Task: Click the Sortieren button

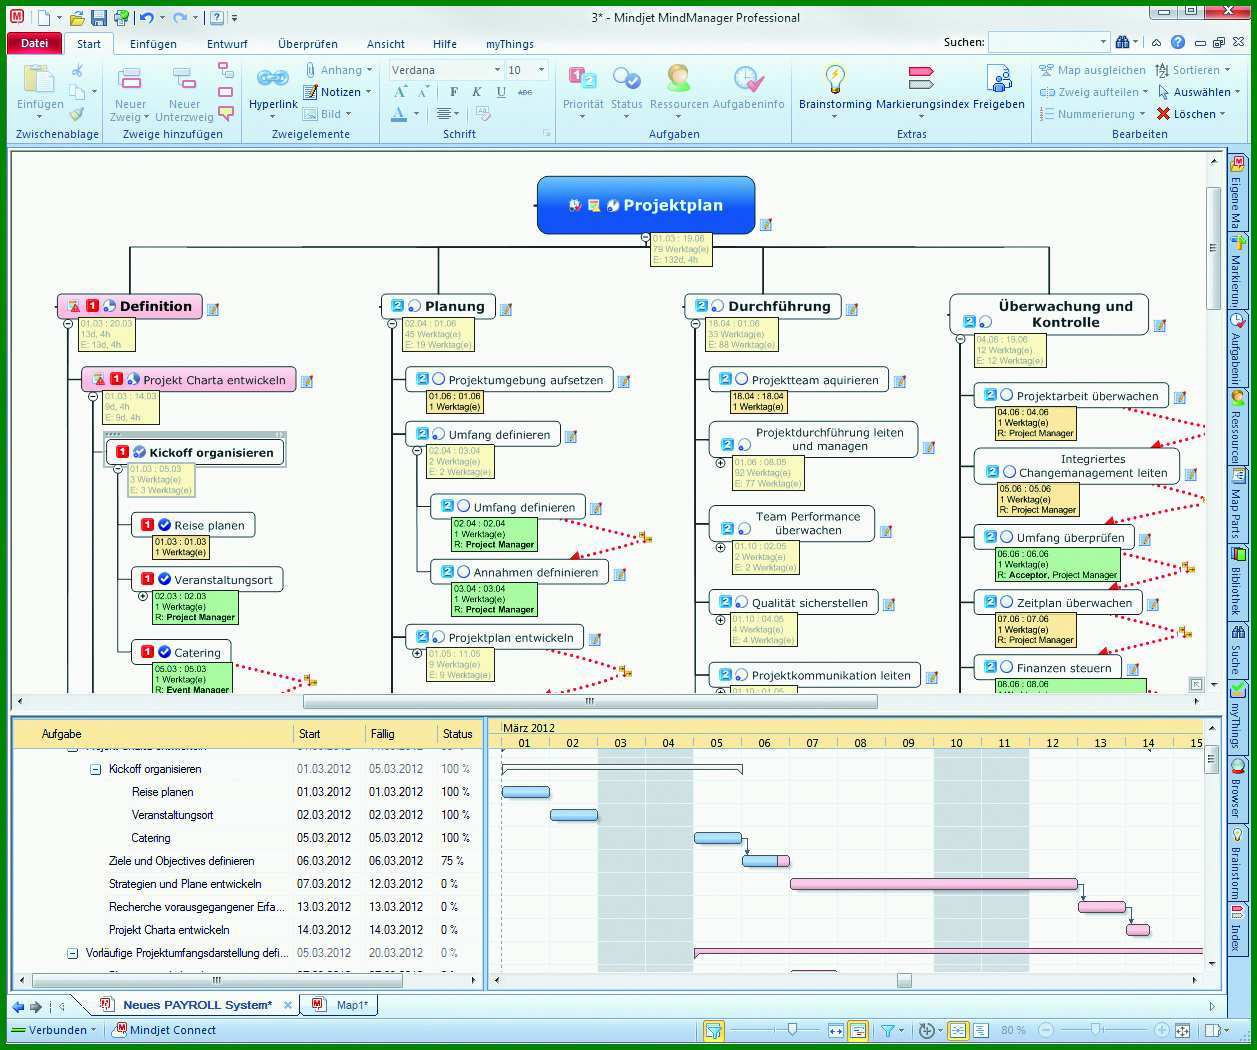Action: point(1193,70)
